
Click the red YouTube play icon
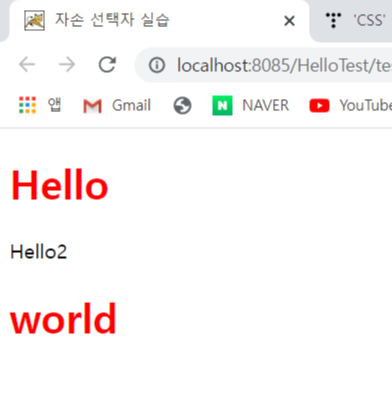[319, 106]
